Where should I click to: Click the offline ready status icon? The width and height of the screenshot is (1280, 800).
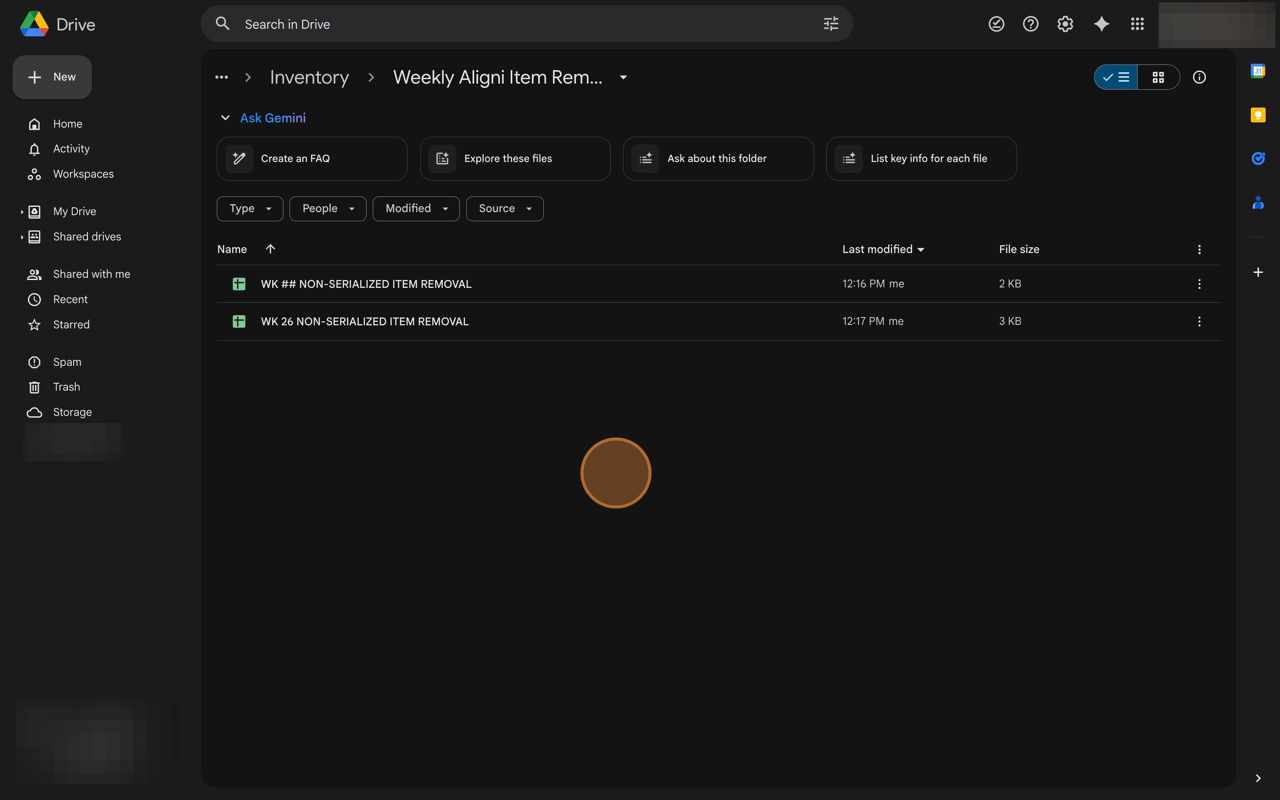click(x=996, y=24)
